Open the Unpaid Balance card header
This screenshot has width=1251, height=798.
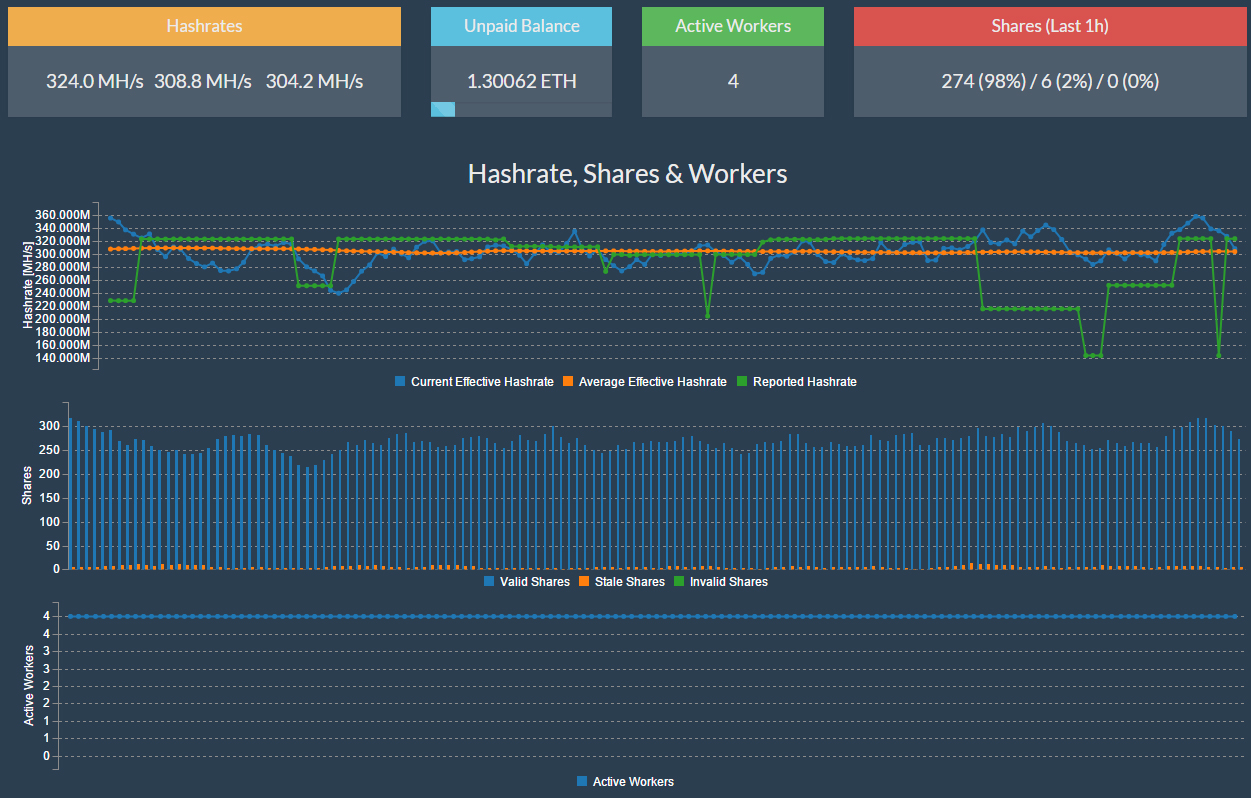pos(521,26)
